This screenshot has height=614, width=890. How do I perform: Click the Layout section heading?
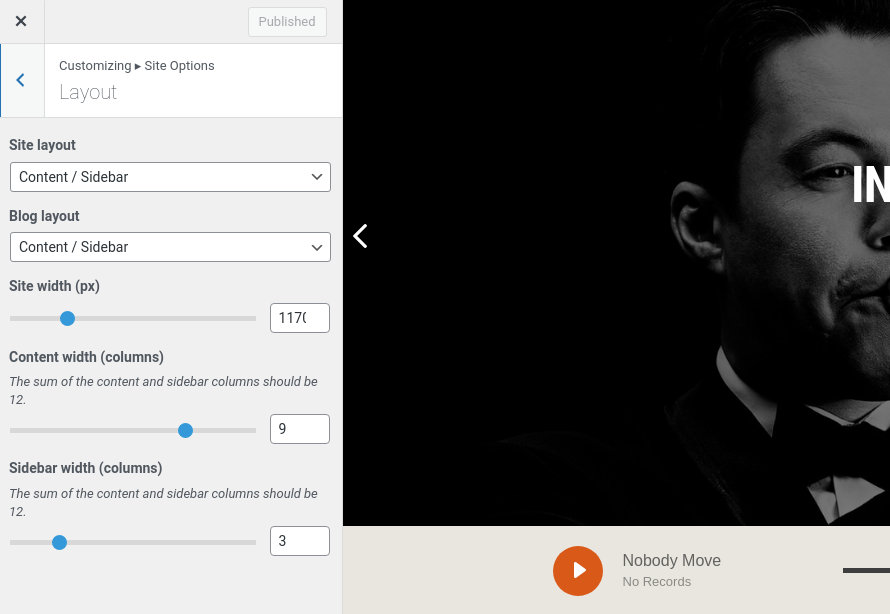pyautogui.click(x=88, y=92)
